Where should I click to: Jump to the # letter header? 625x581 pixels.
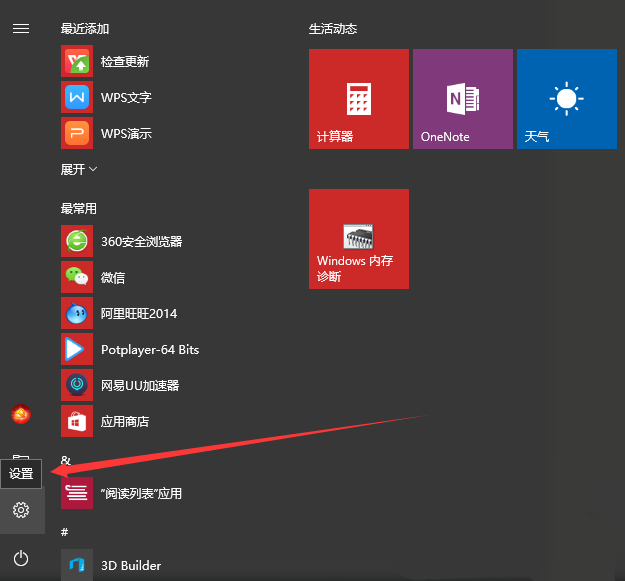tap(65, 532)
